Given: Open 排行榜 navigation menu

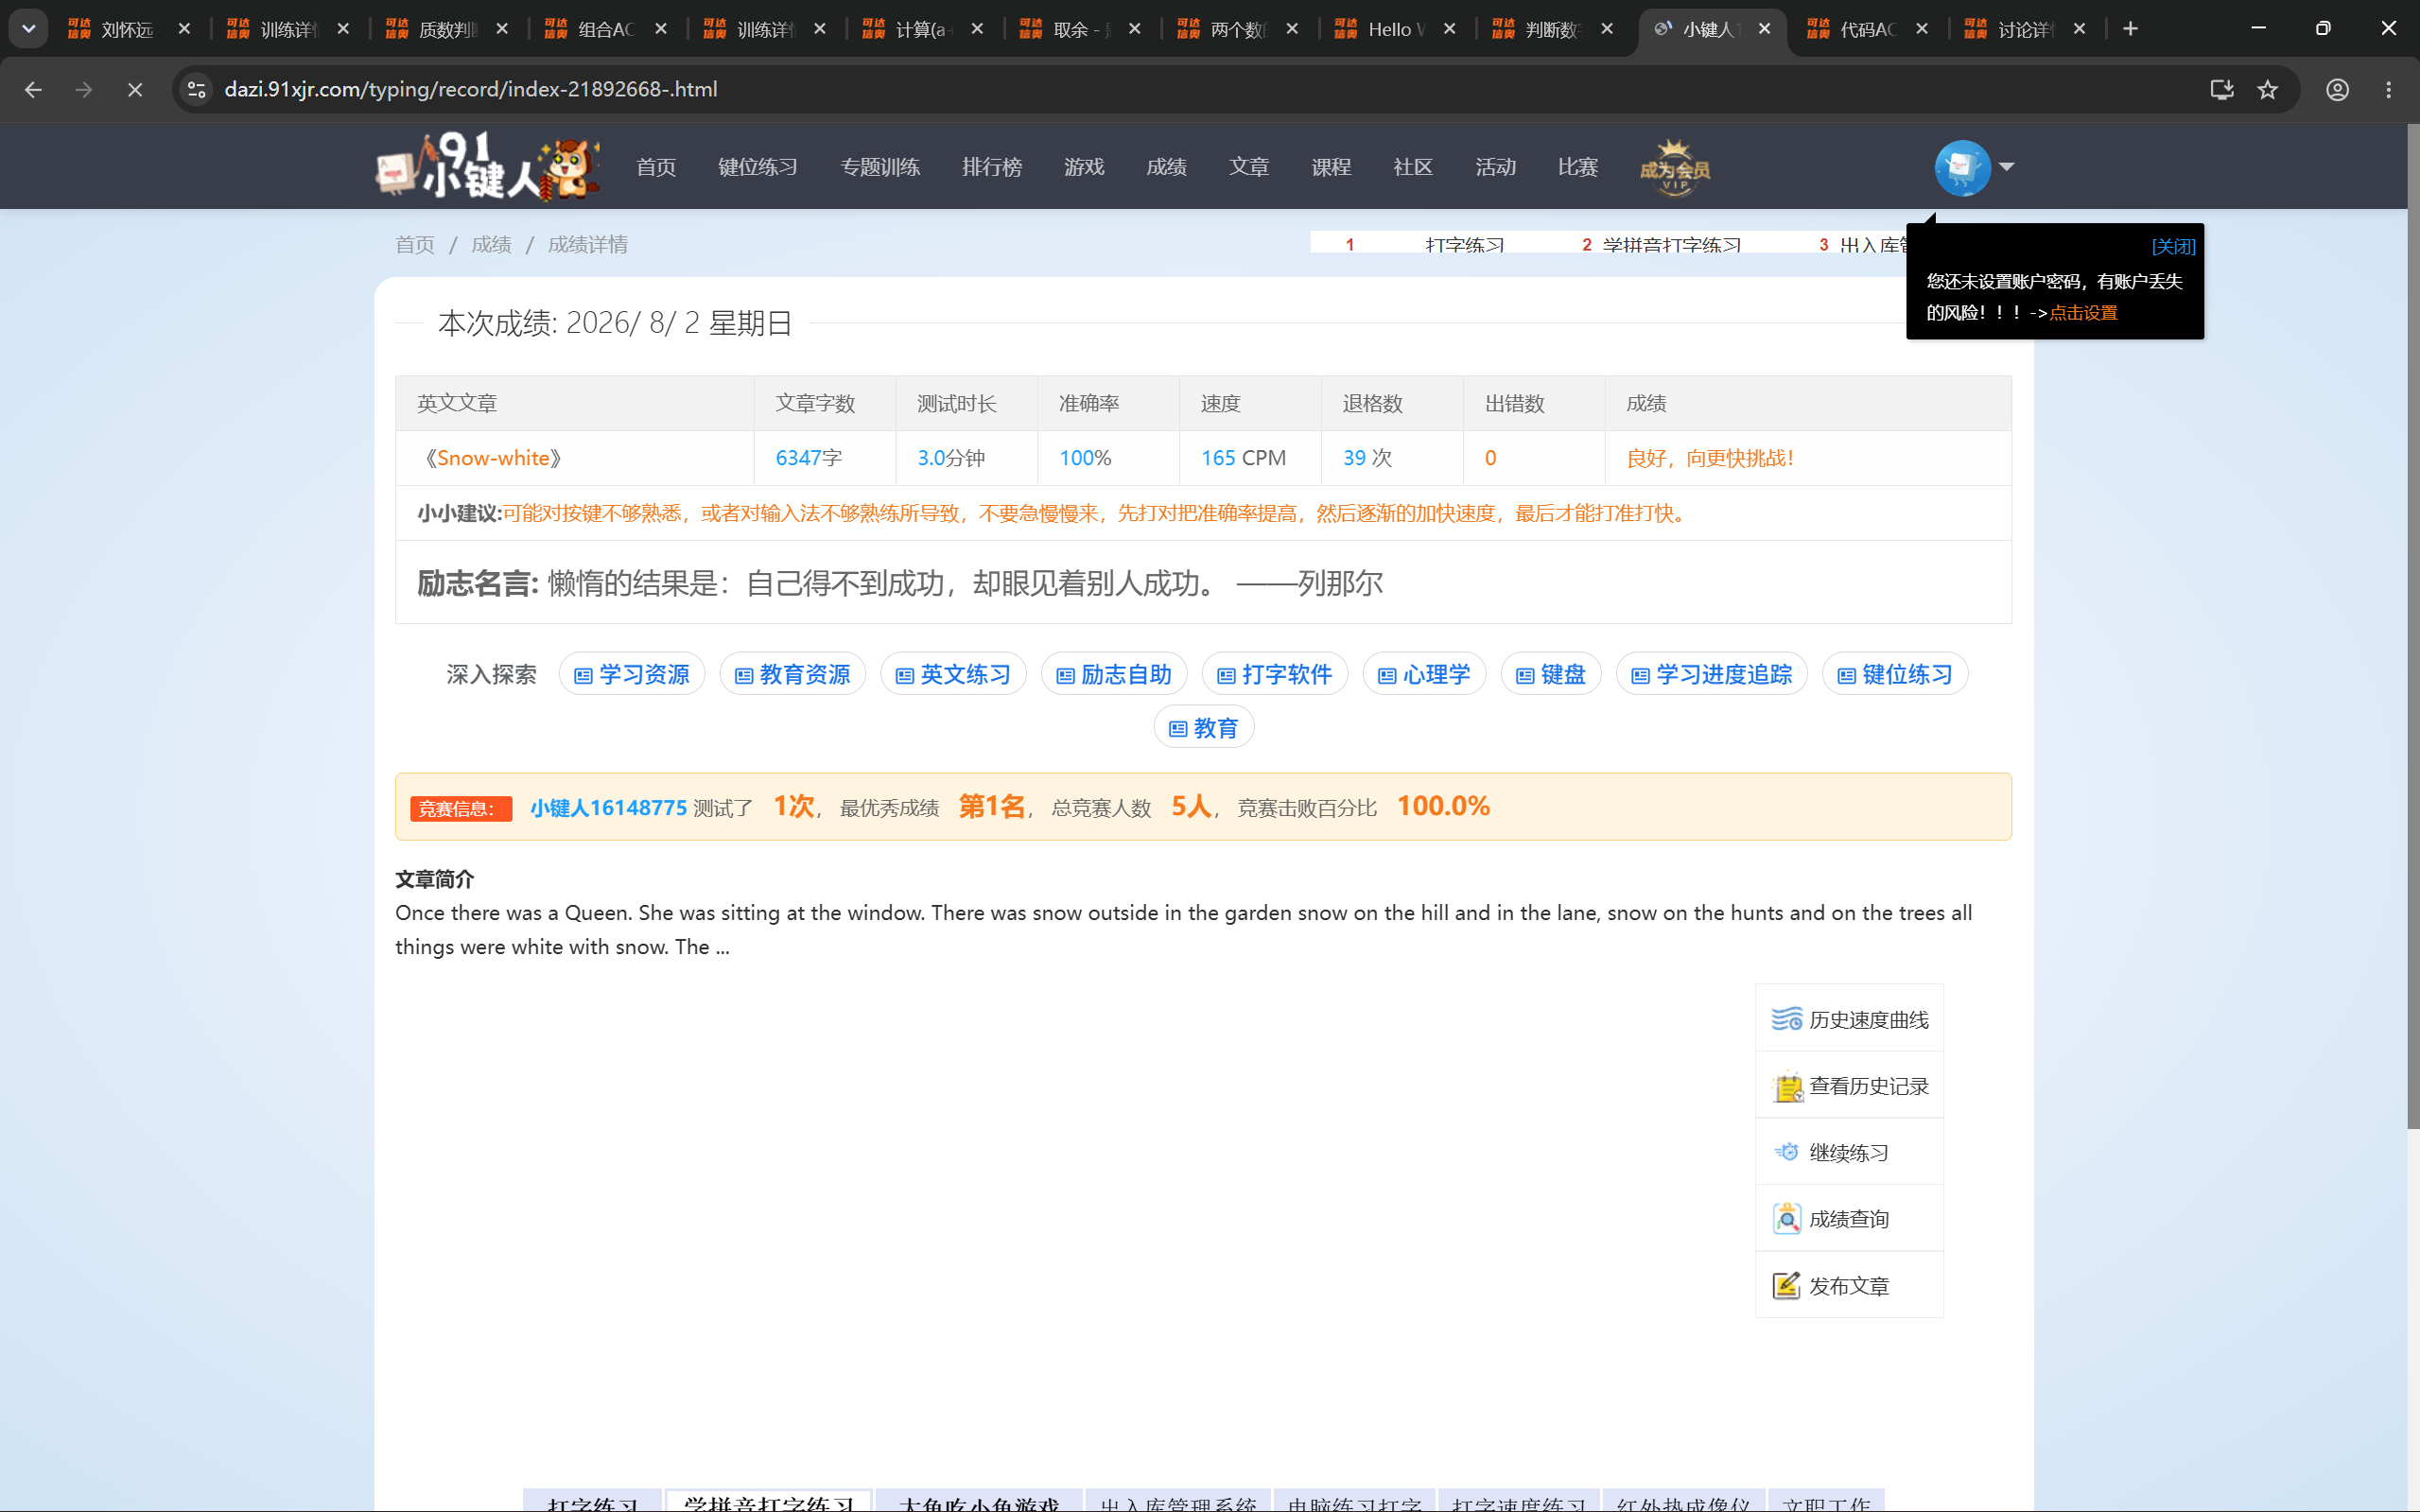Looking at the screenshot, I should (992, 167).
